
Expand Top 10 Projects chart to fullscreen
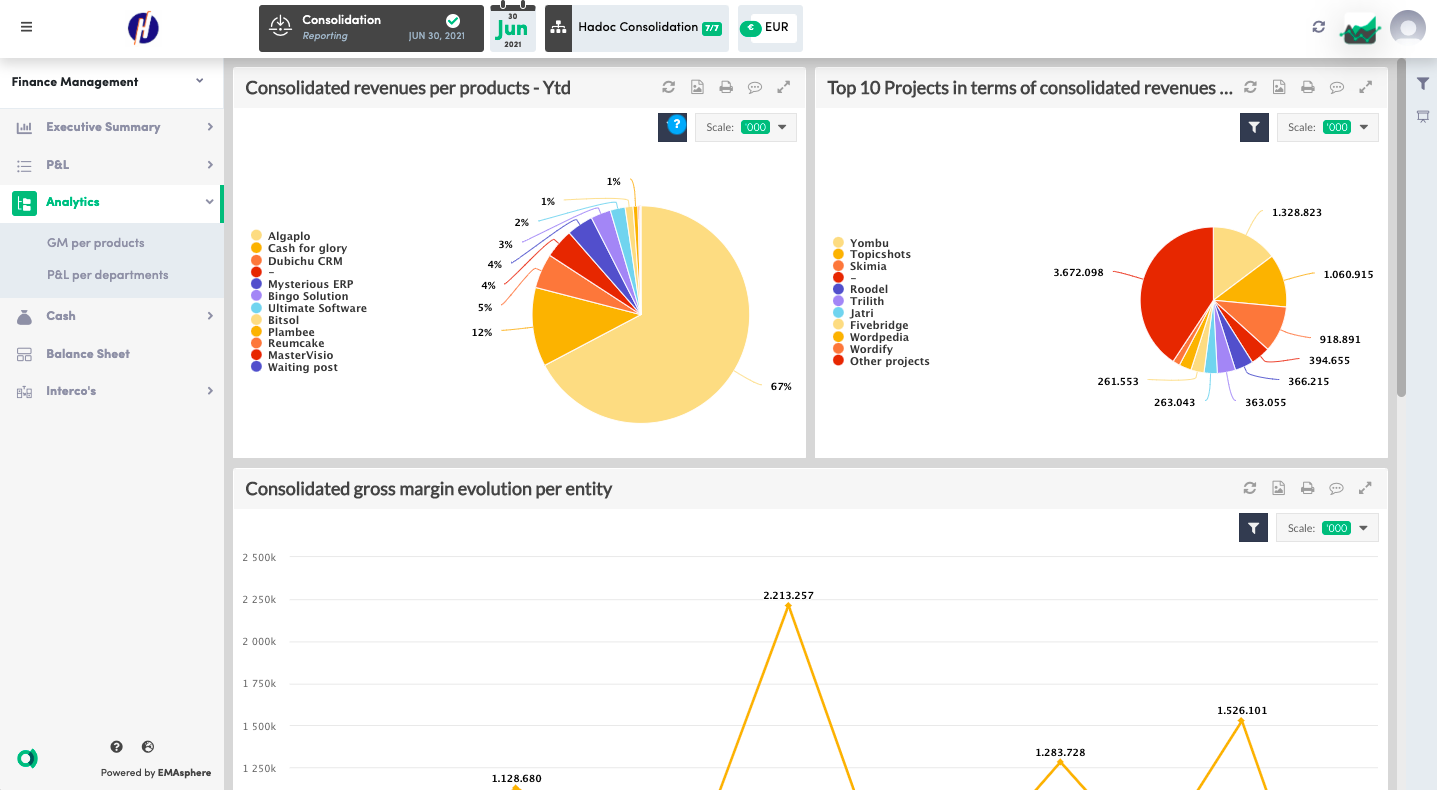point(1365,88)
